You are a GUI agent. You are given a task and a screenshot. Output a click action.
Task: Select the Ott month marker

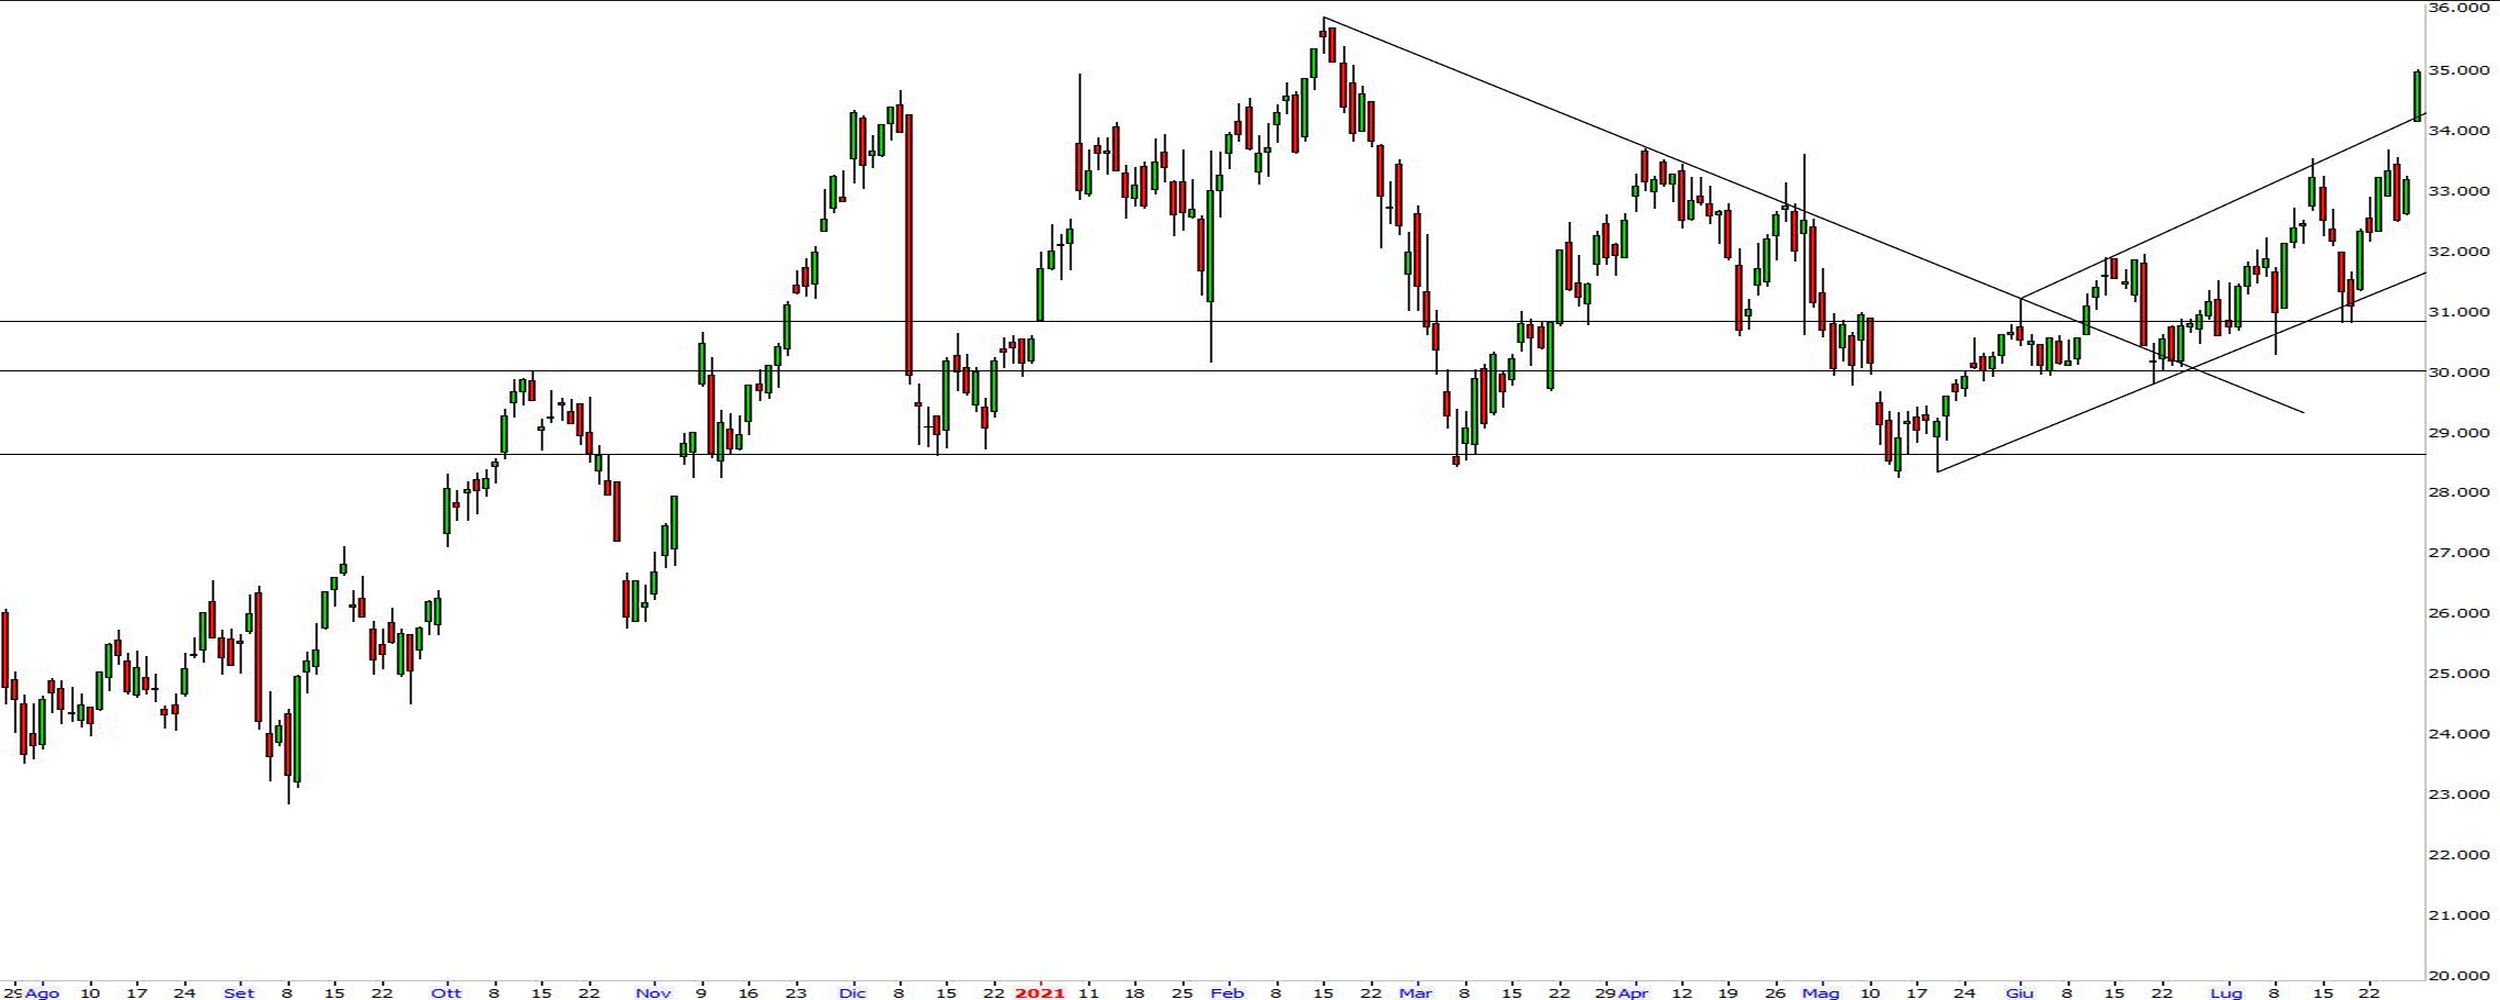coord(446,993)
